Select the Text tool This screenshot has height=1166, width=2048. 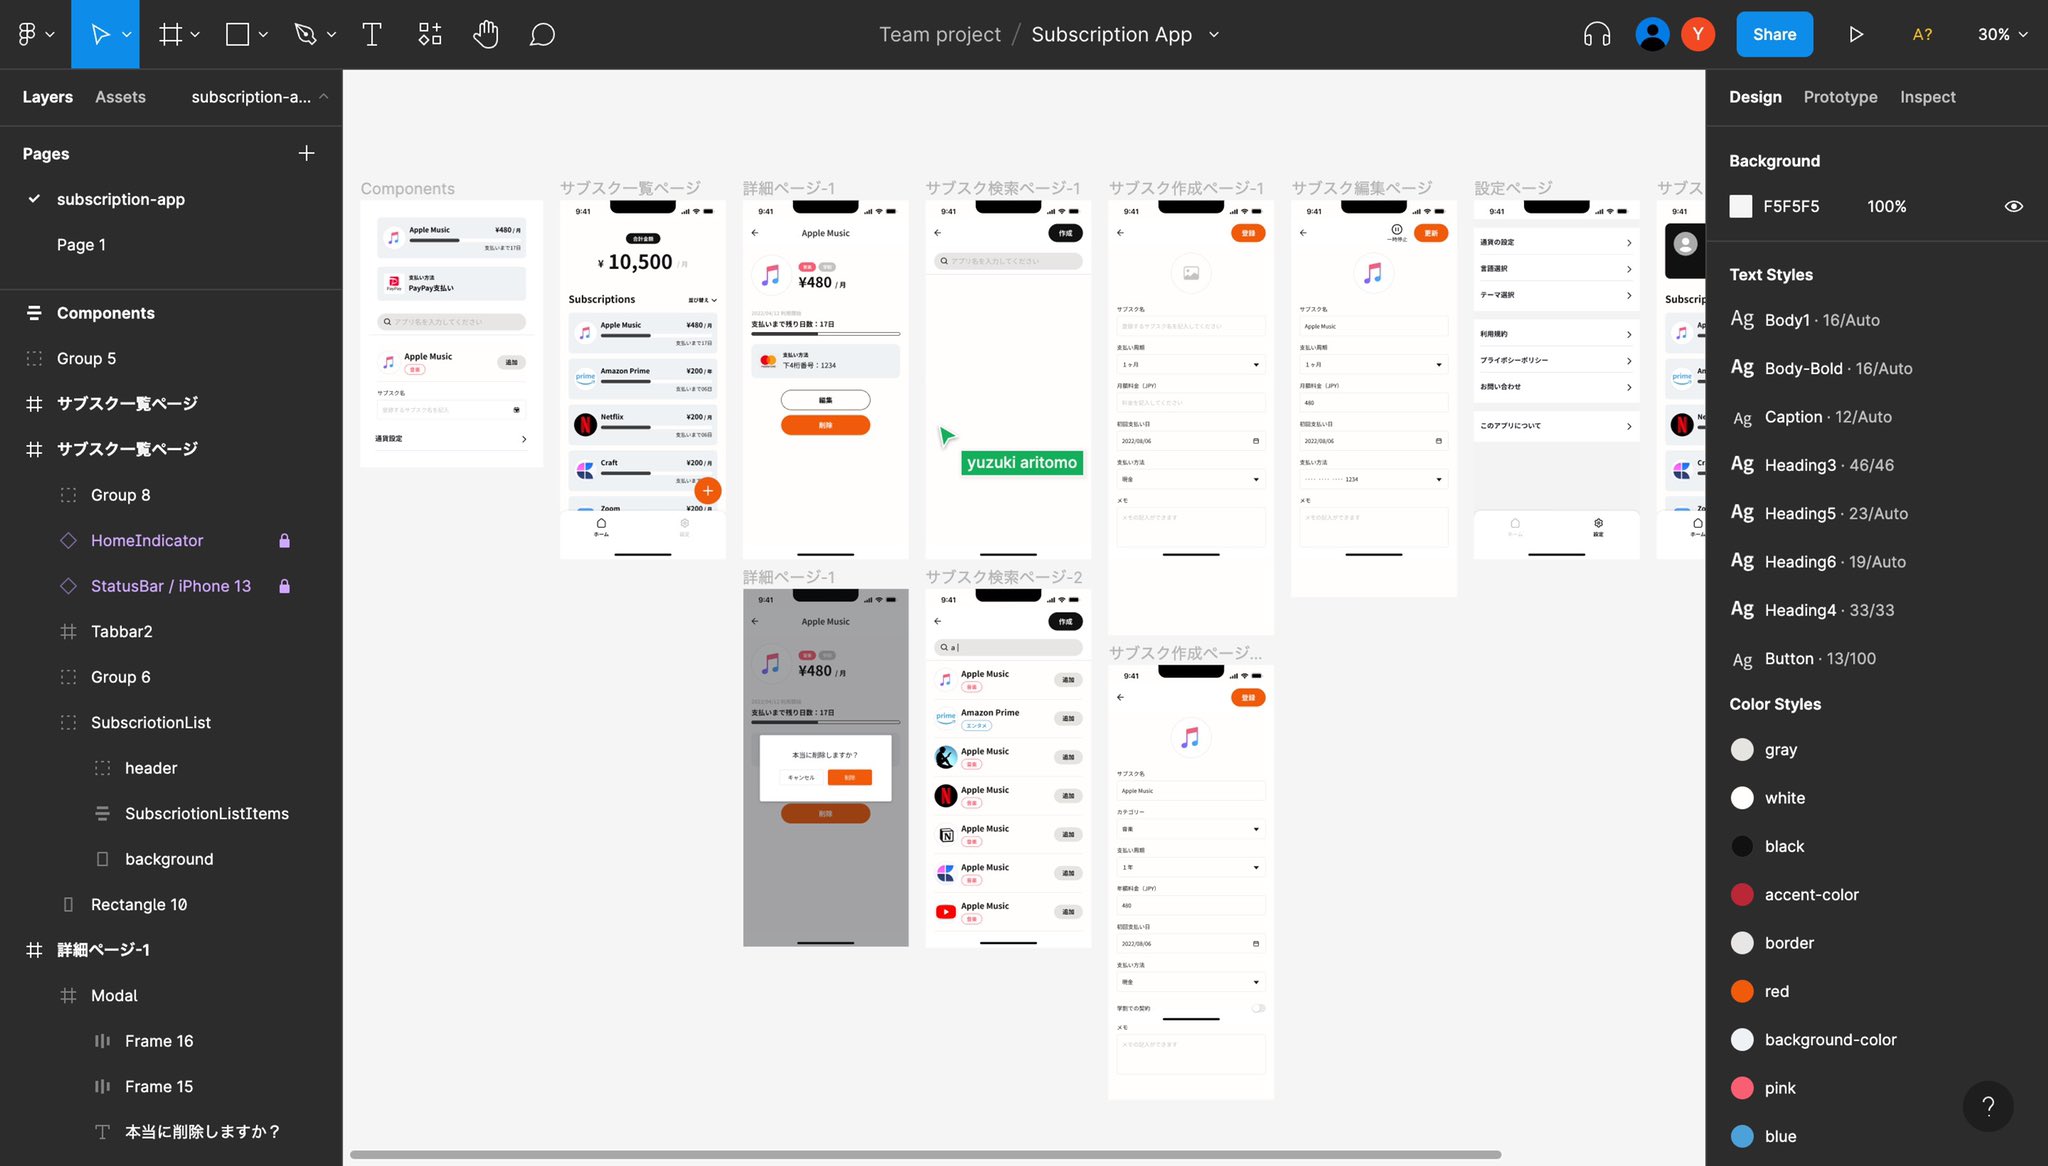pos(371,35)
